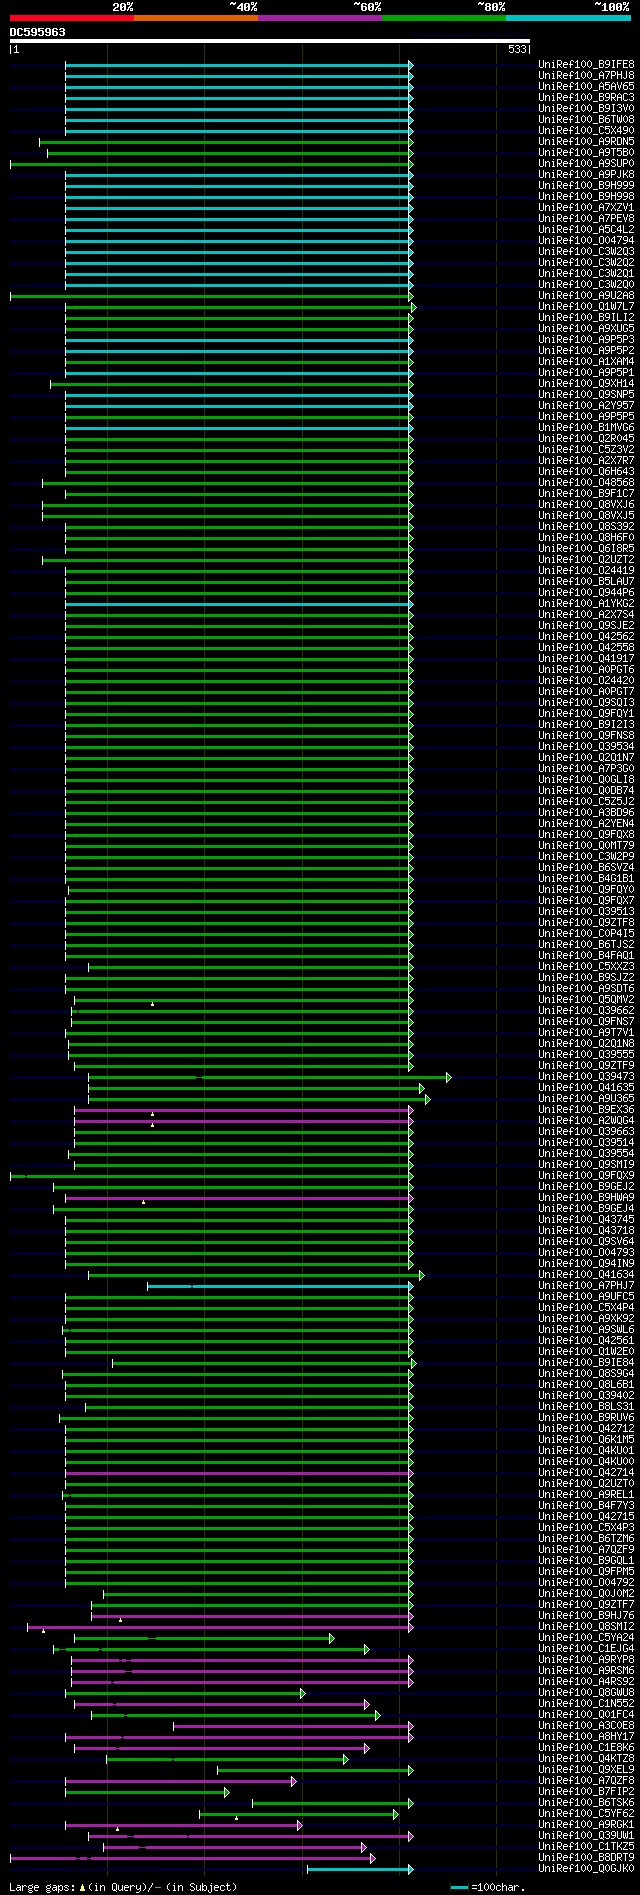The width and height of the screenshot is (640, 1895).
Task: Select the UniRef100_A9RYP8 label
Action: [x=586, y=1659]
